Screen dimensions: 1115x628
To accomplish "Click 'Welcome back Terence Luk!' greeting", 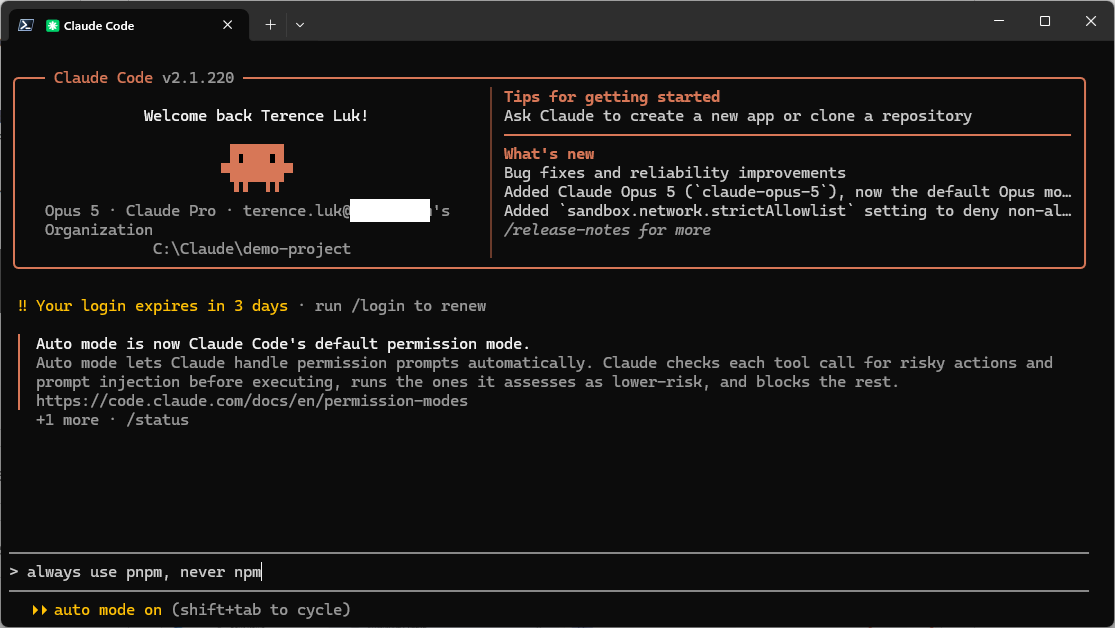I will 256,116.
